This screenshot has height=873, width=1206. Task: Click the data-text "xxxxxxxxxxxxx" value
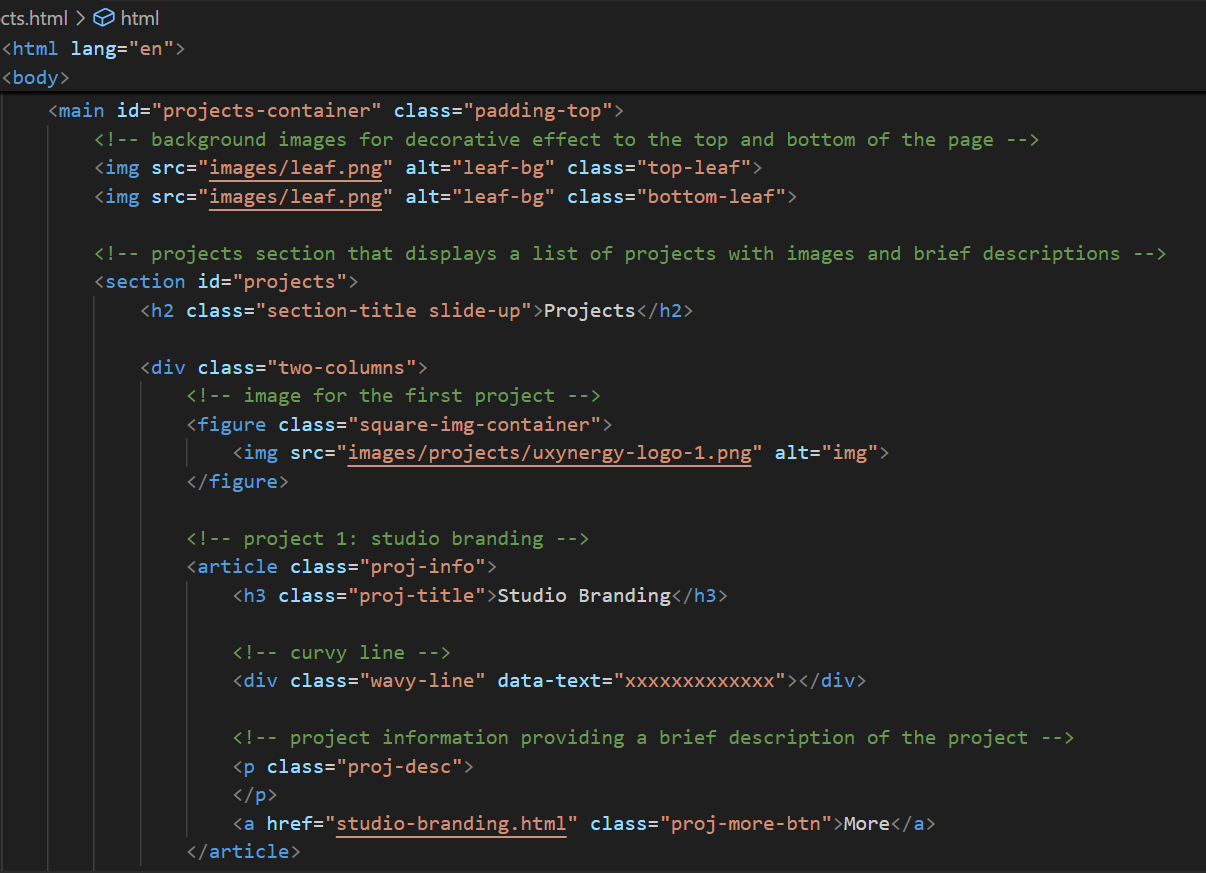pyautogui.click(x=700, y=681)
